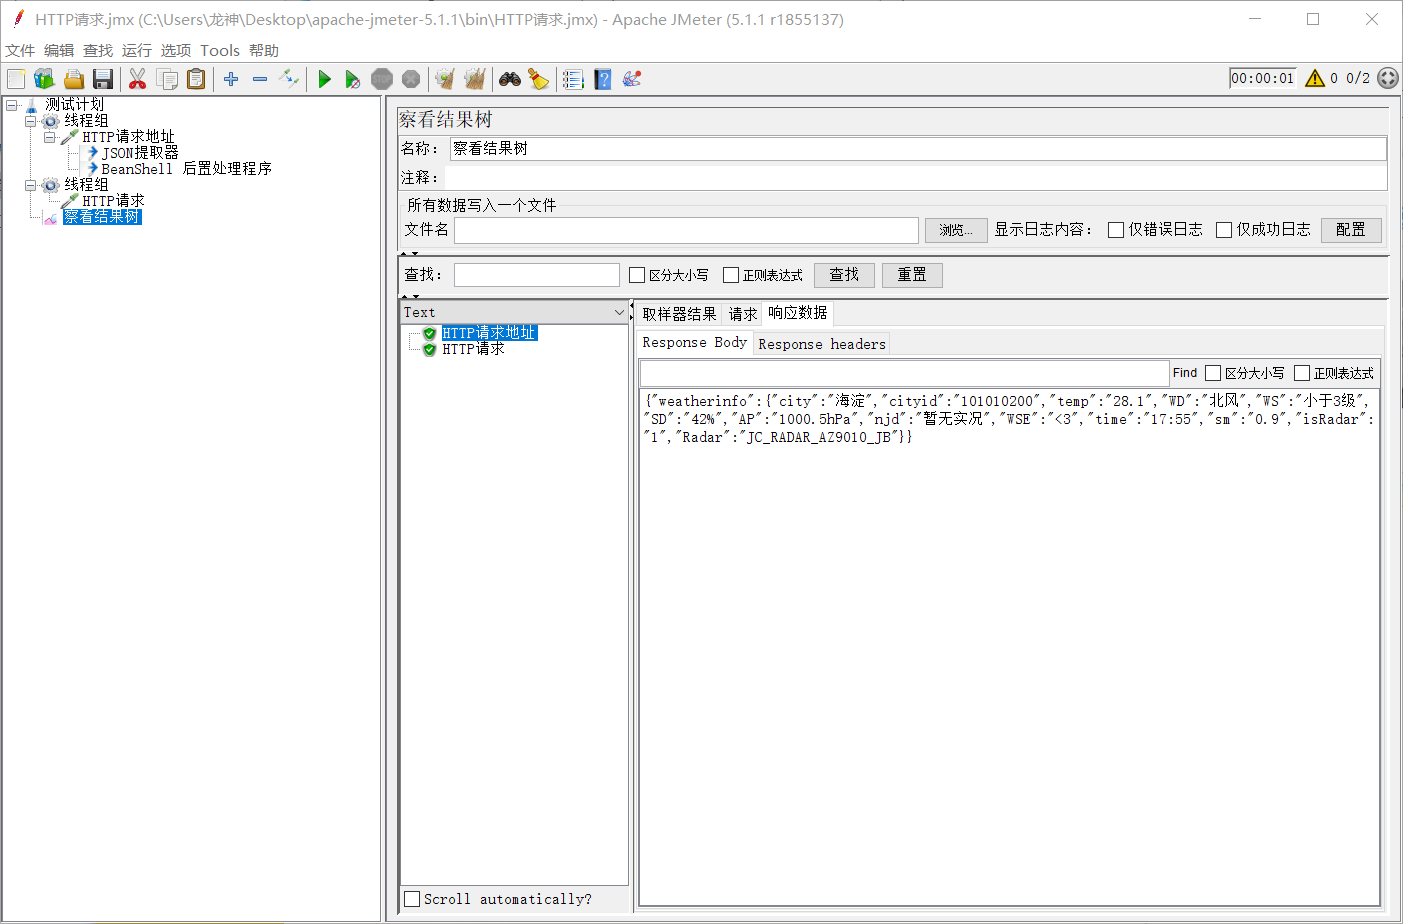Show the Response Body tab
Screen dimensions: 1403x924
(x=695, y=342)
